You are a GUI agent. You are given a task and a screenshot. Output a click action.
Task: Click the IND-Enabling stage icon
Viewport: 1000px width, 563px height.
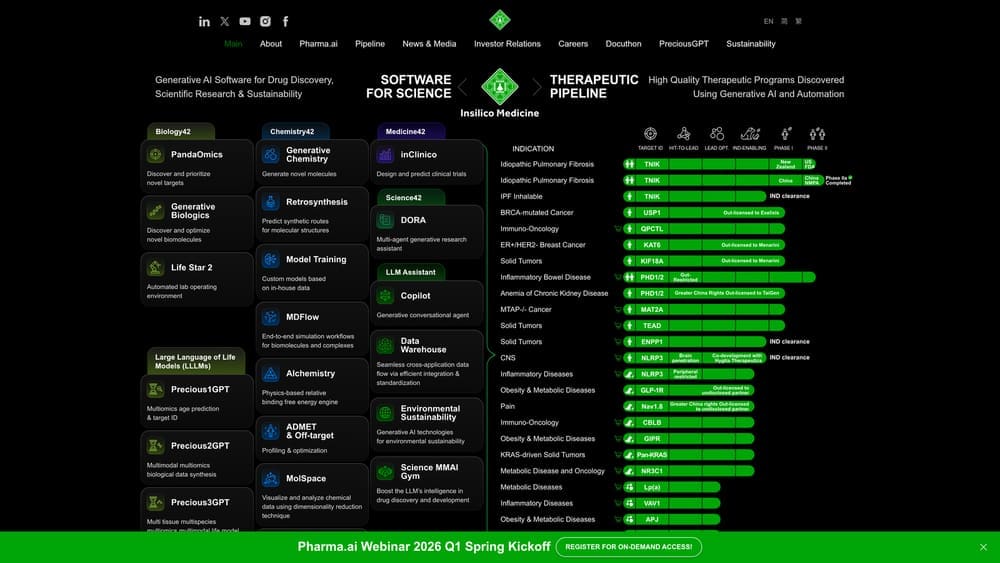click(x=750, y=133)
